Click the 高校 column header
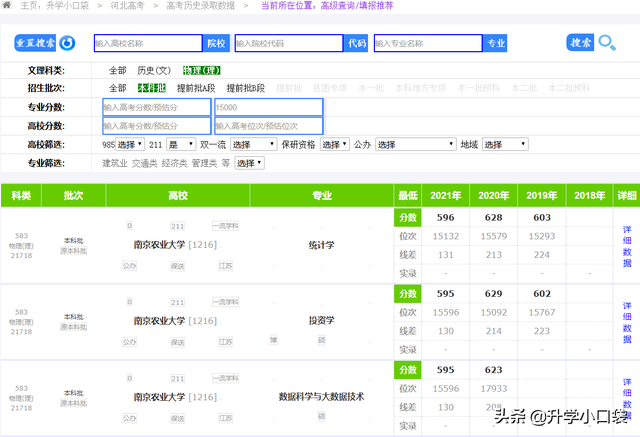Screen dimensions: 640x437 [x=178, y=195]
